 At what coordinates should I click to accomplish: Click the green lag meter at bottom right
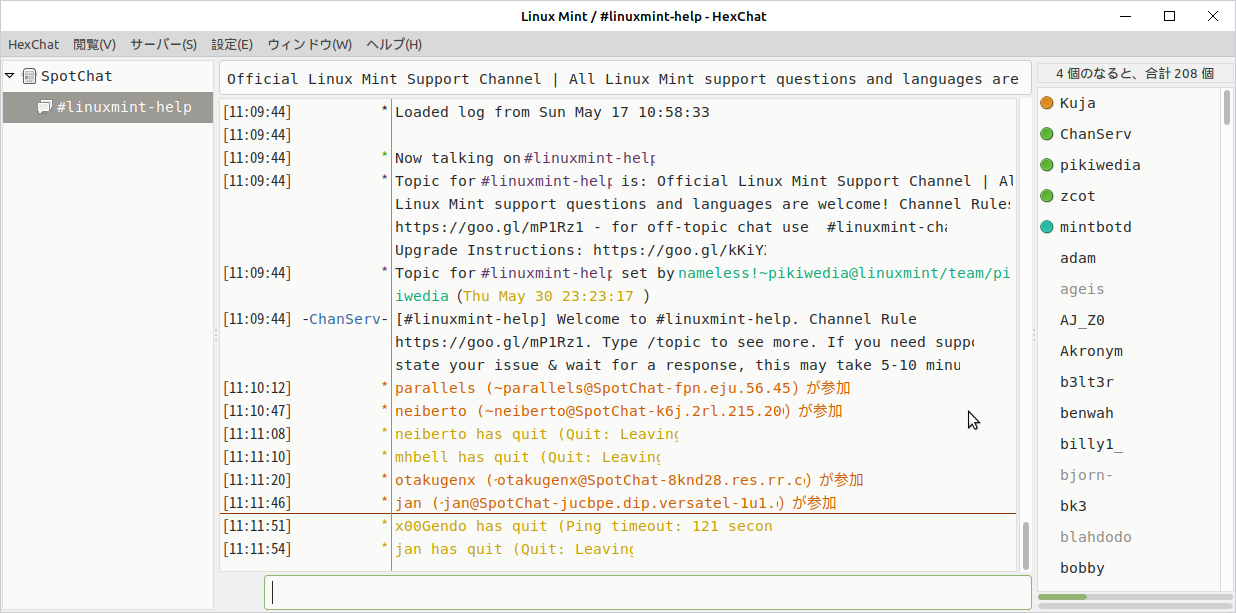[x=1062, y=596]
